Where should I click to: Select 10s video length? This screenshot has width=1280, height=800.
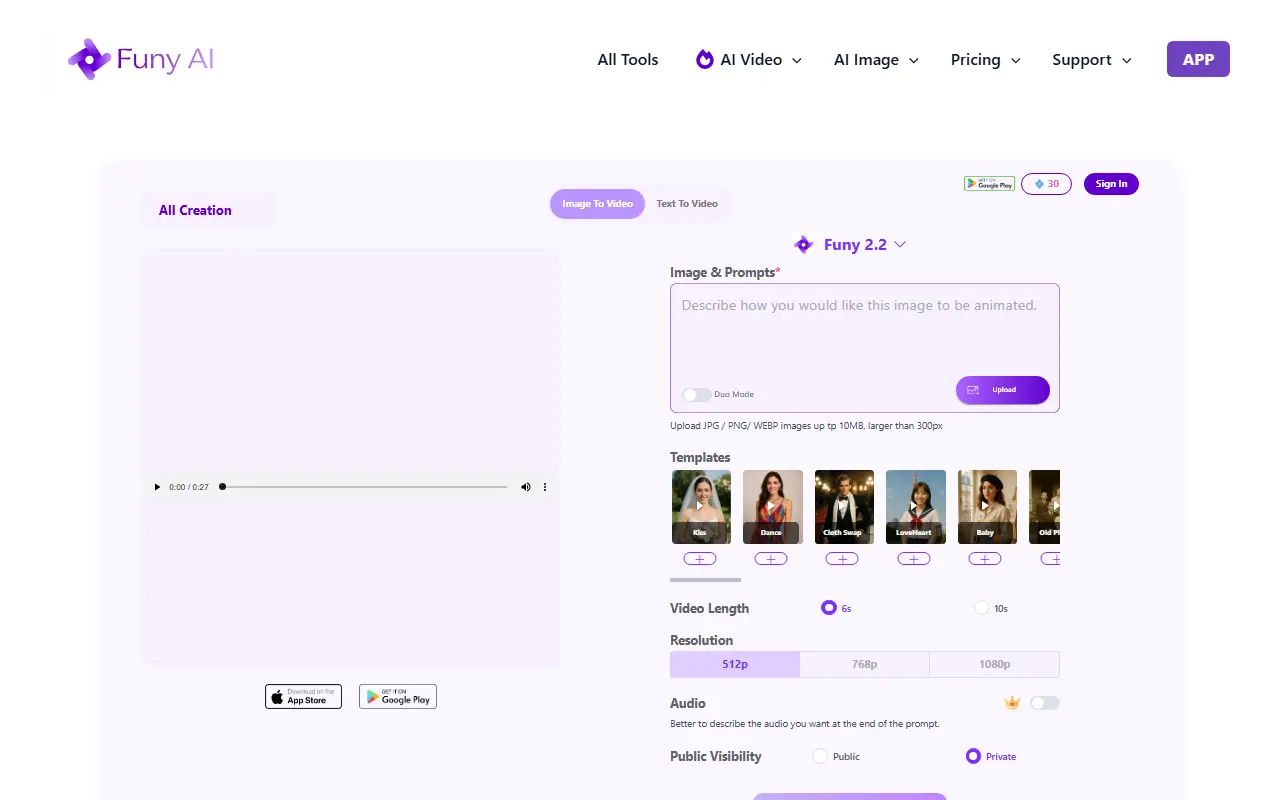click(x=981, y=608)
